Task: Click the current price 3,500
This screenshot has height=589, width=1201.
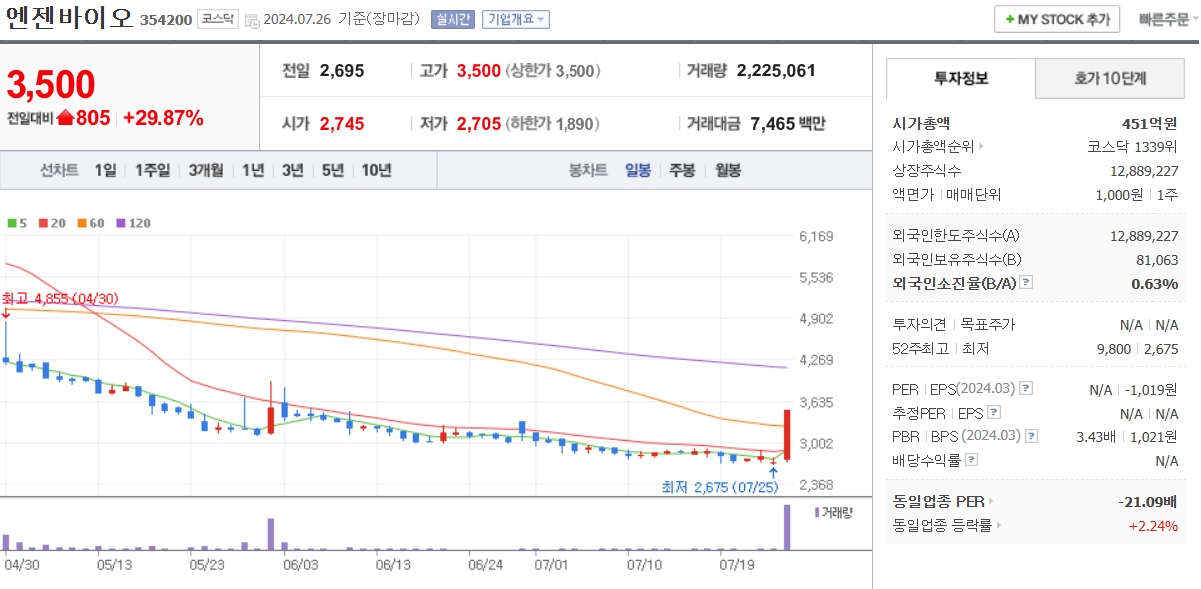Action: tap(51, 85)
